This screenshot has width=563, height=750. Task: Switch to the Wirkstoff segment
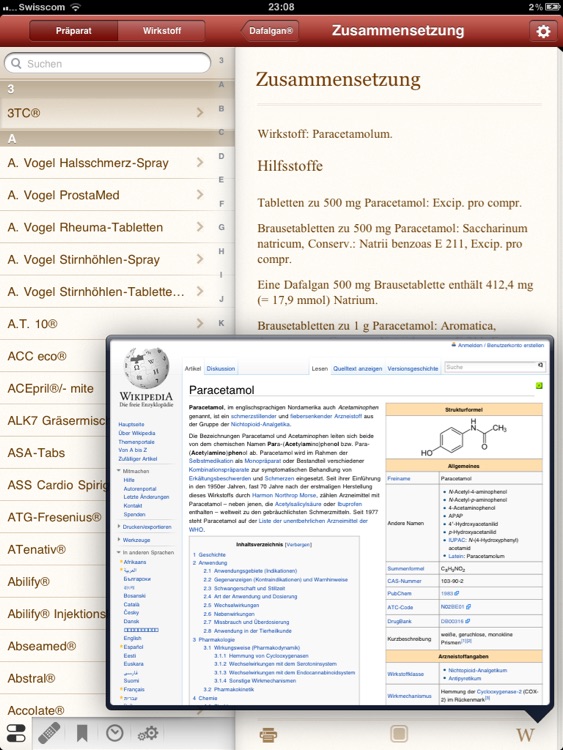click(162, 31)
